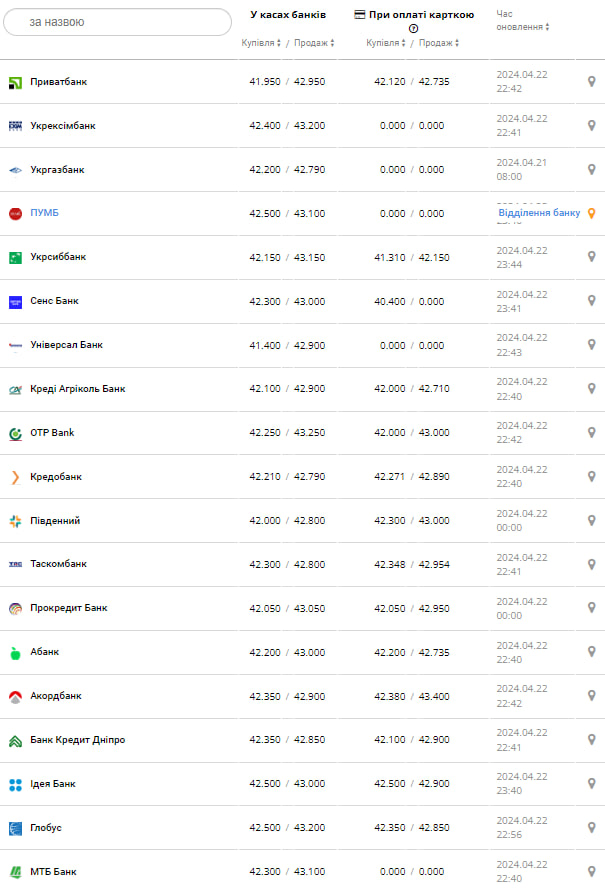Open the location pin for Глобус

pos(591,828)
